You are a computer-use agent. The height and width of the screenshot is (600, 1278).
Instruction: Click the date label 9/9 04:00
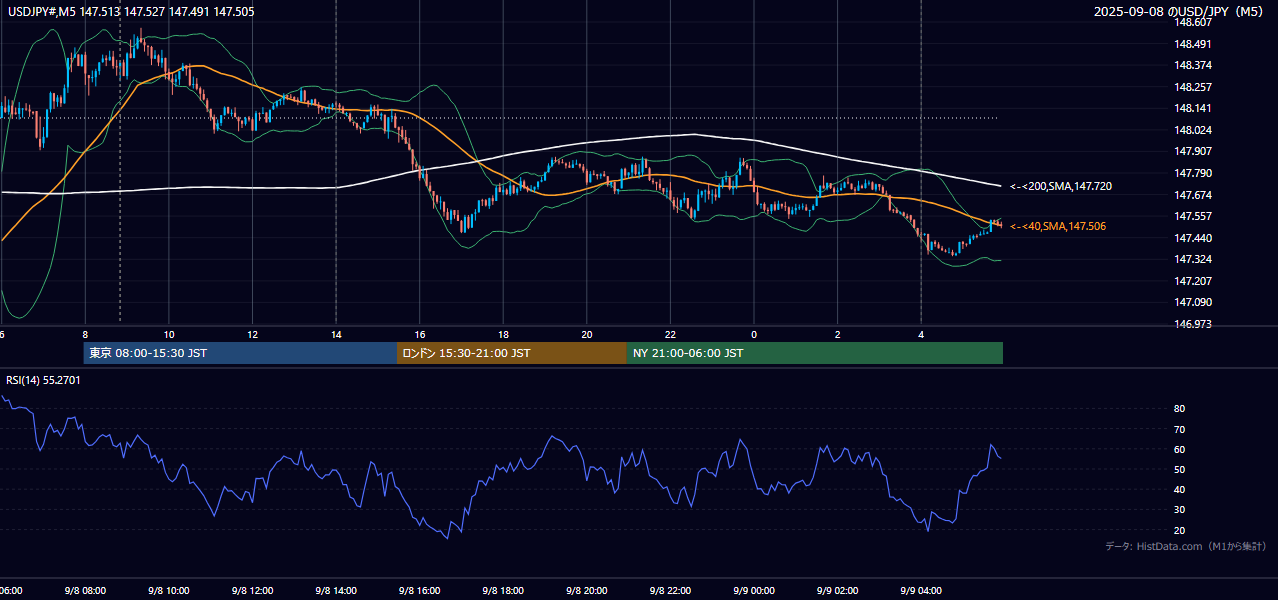tap(921, 591)
